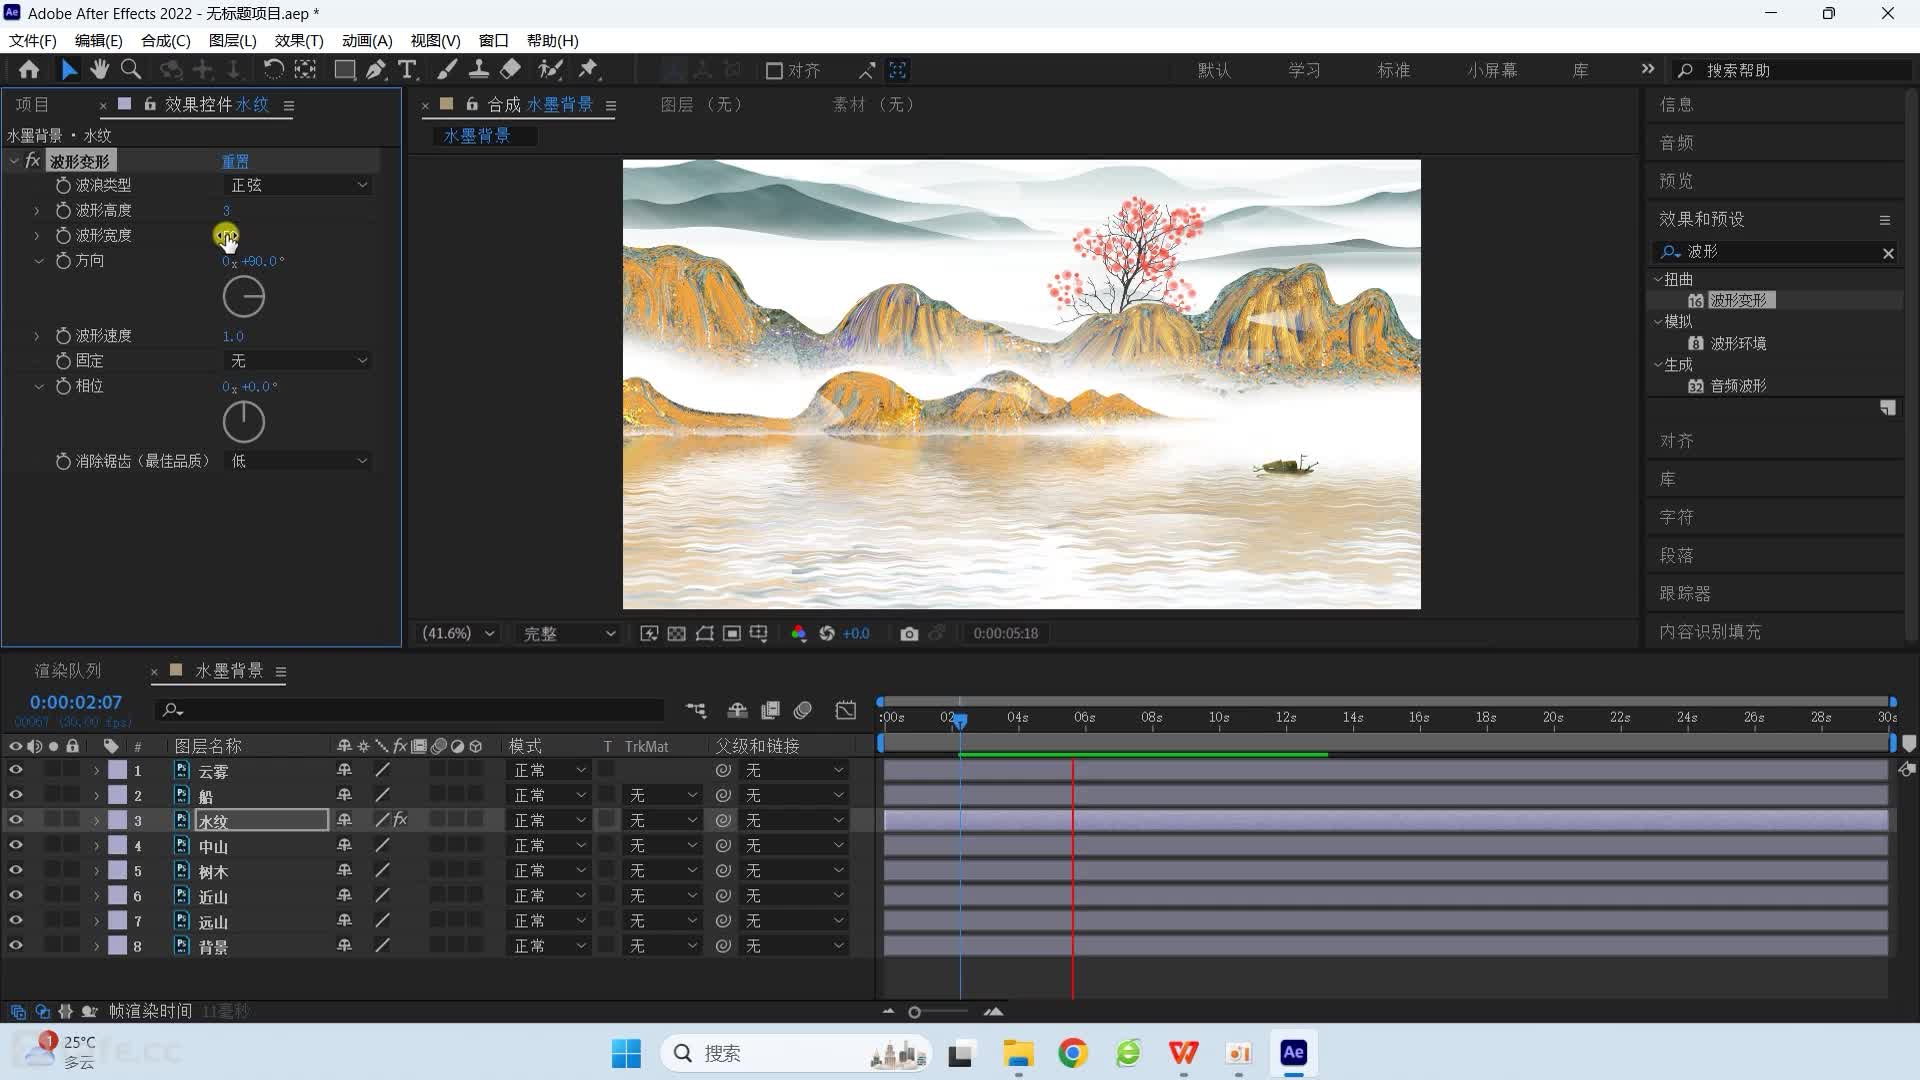Viewport: 1920px width, 1080px height.
Task: Select the Type text tool
Action: (x=407, y=70)
